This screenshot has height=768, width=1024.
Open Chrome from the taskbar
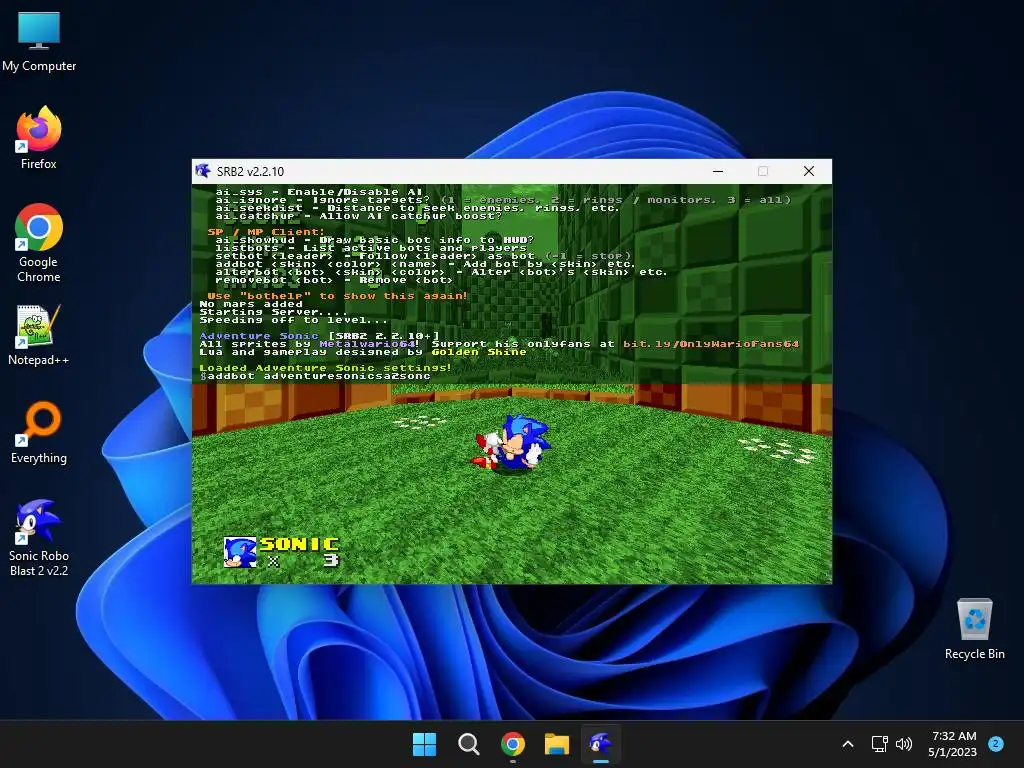coord(513,744)
